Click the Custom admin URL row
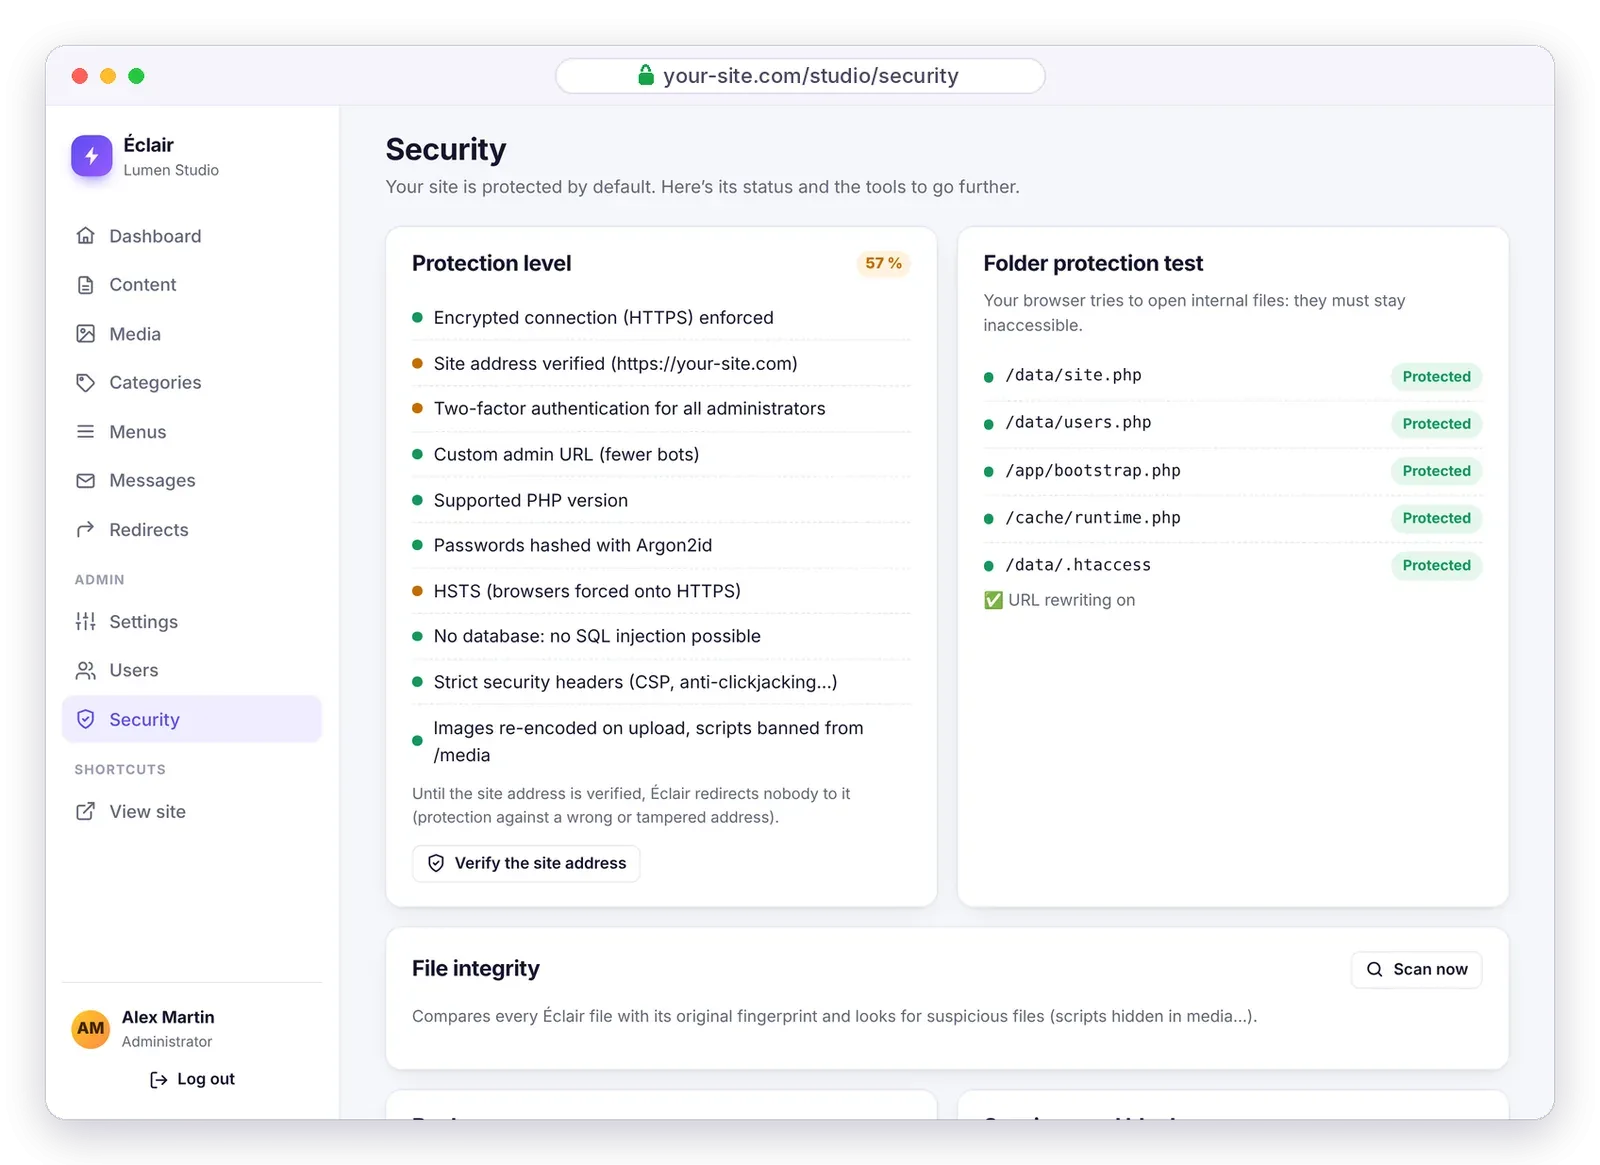 point(661,454)
